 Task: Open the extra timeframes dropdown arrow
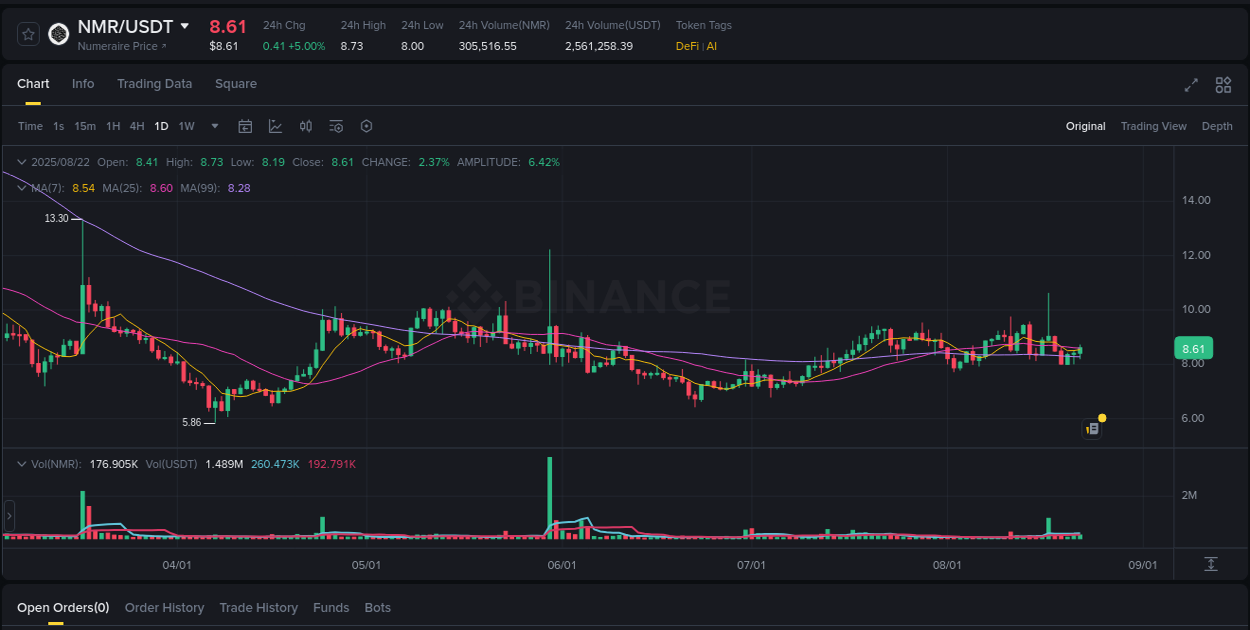(x=214, y=126)
